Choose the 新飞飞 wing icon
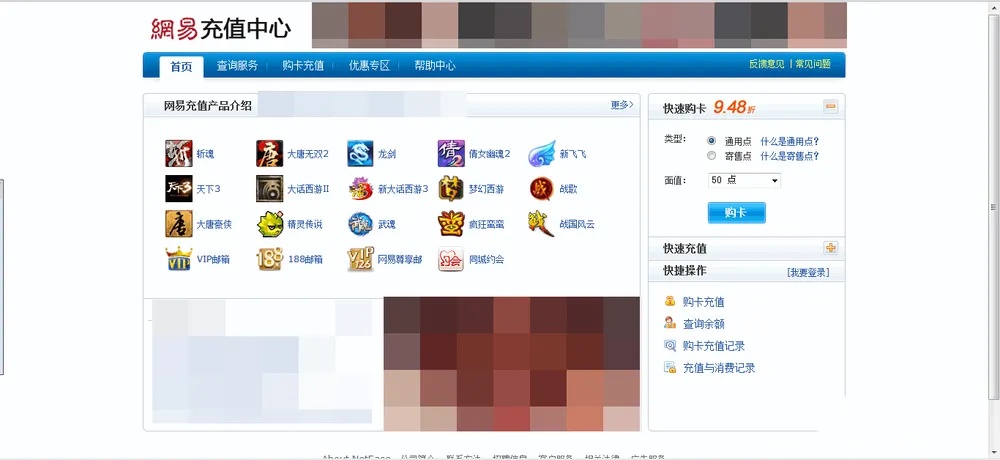 pyautogui.click(x=542, y=154)
